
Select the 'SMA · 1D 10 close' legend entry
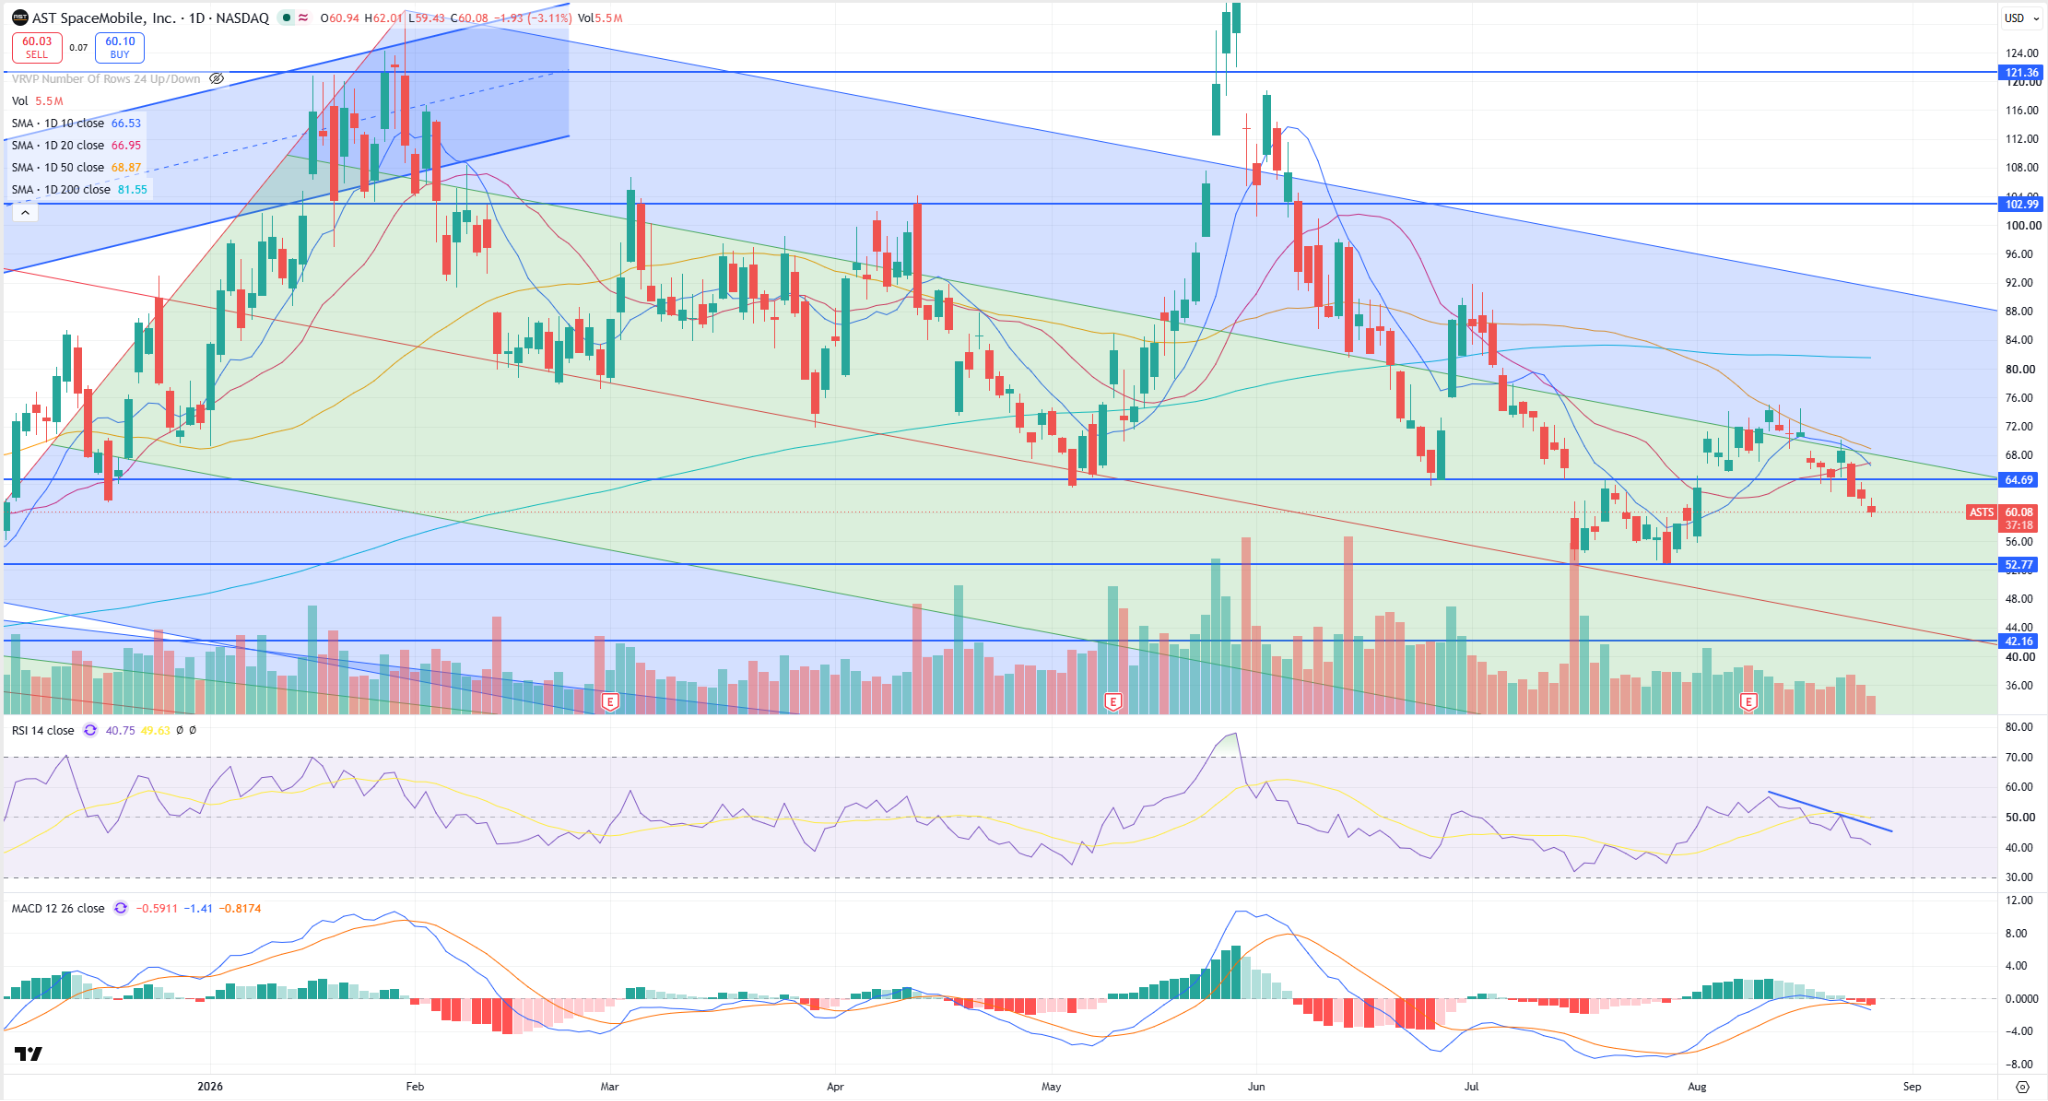[x=58, y=123]
